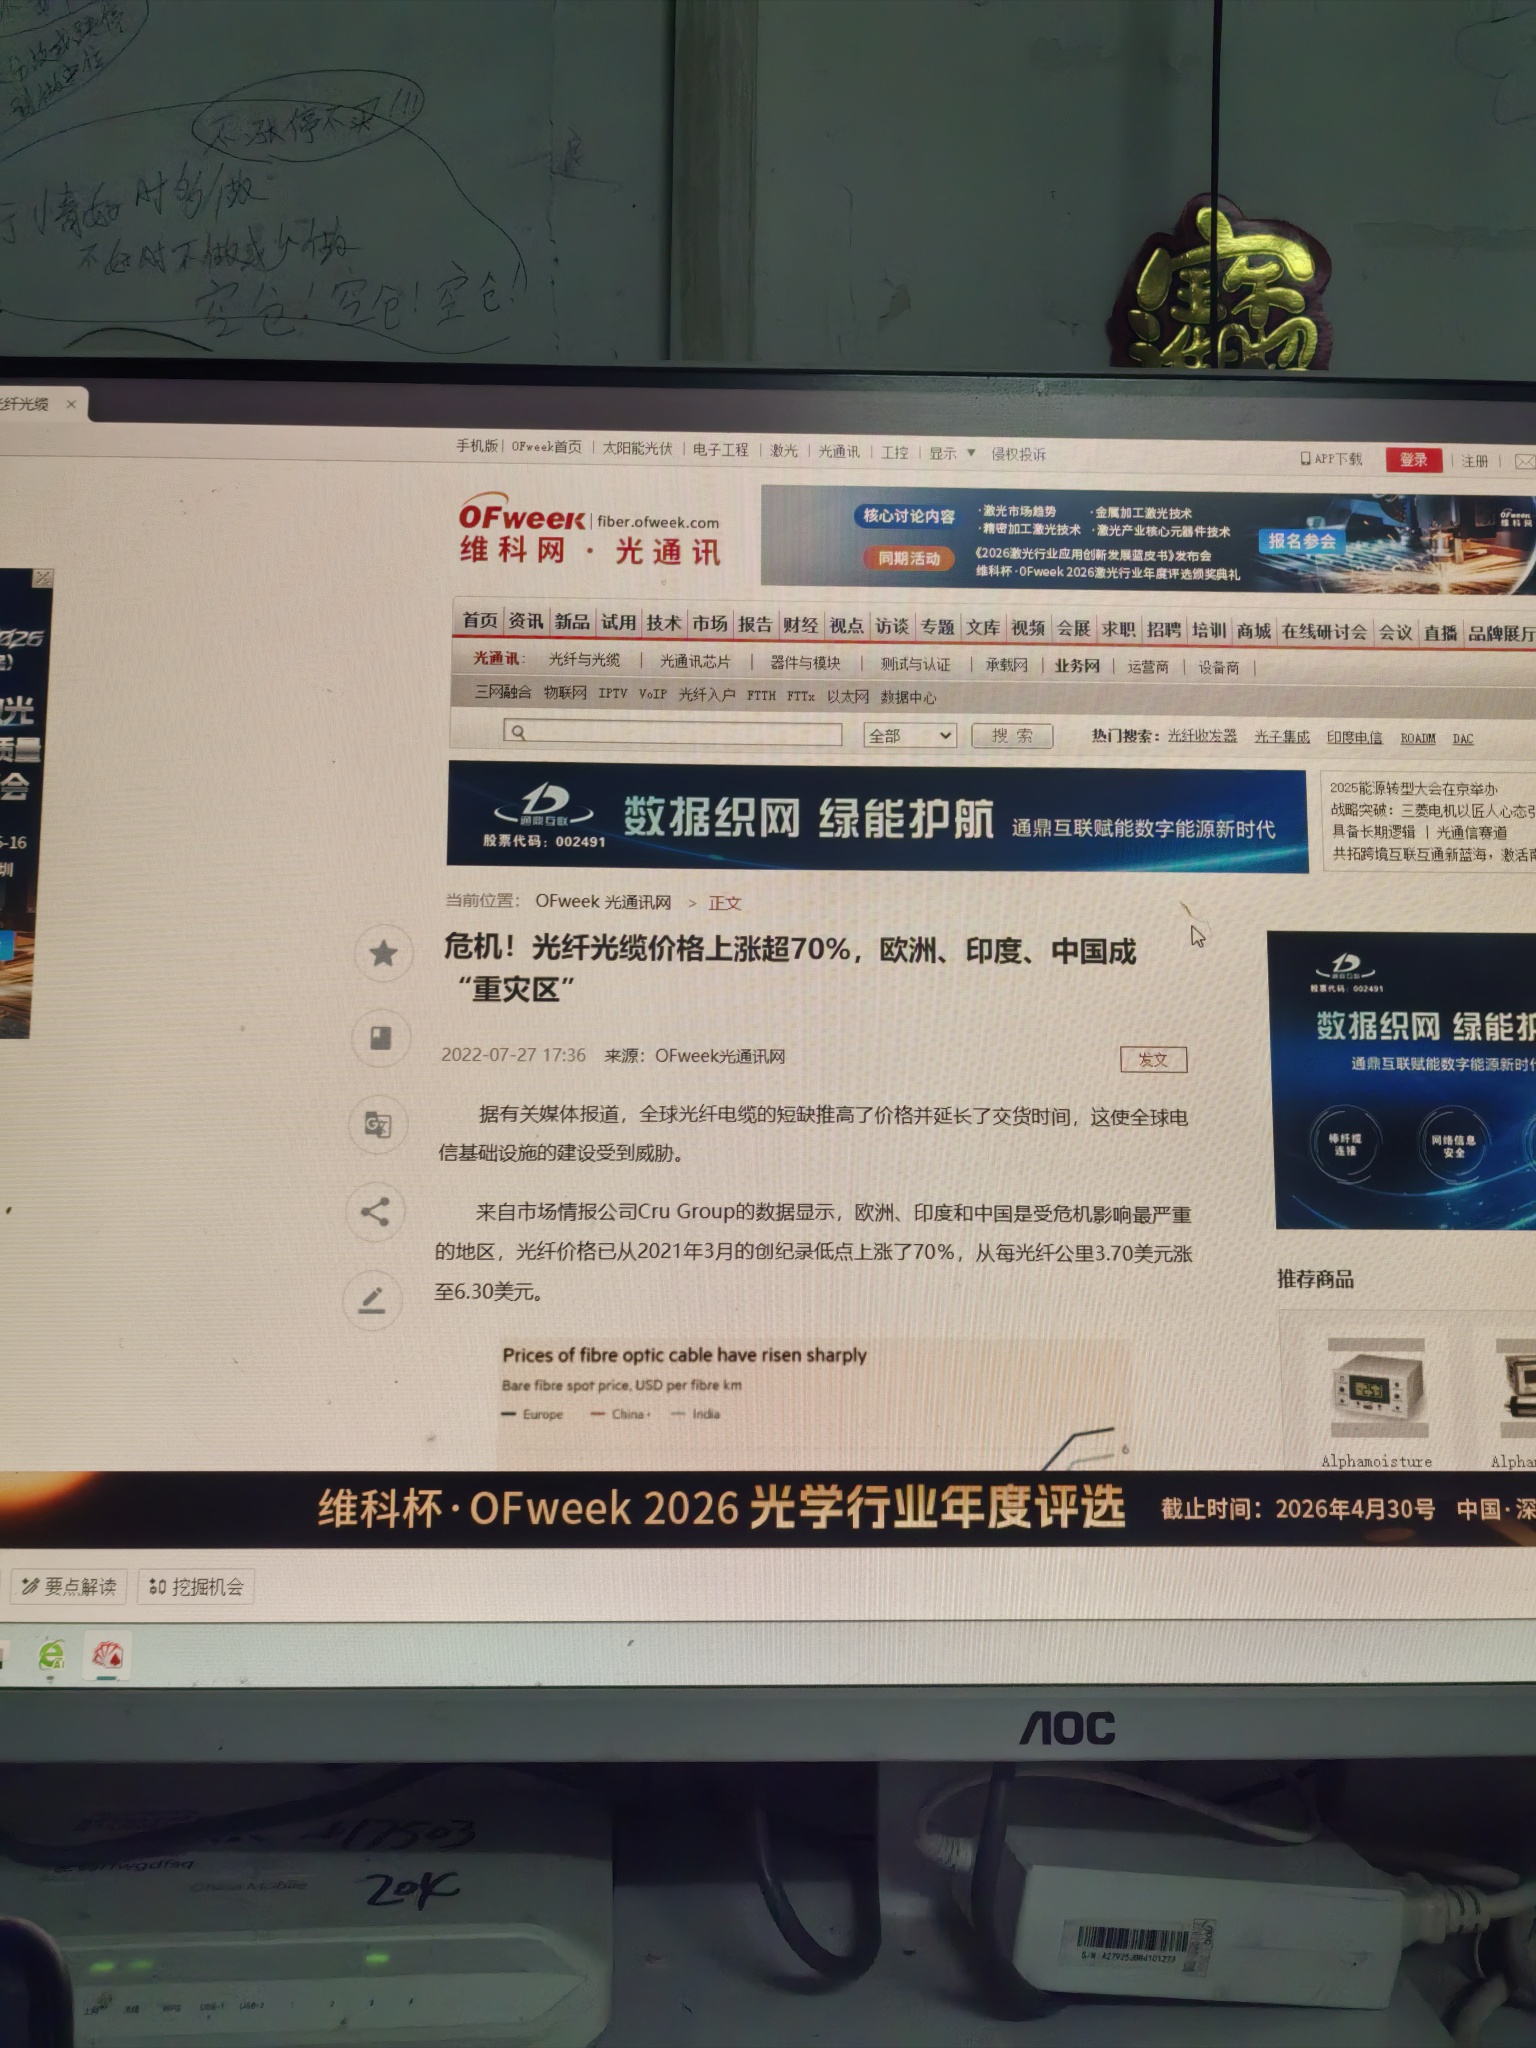
Task: Click the magnifier icon in search box
Action: [x=518, y=732]
